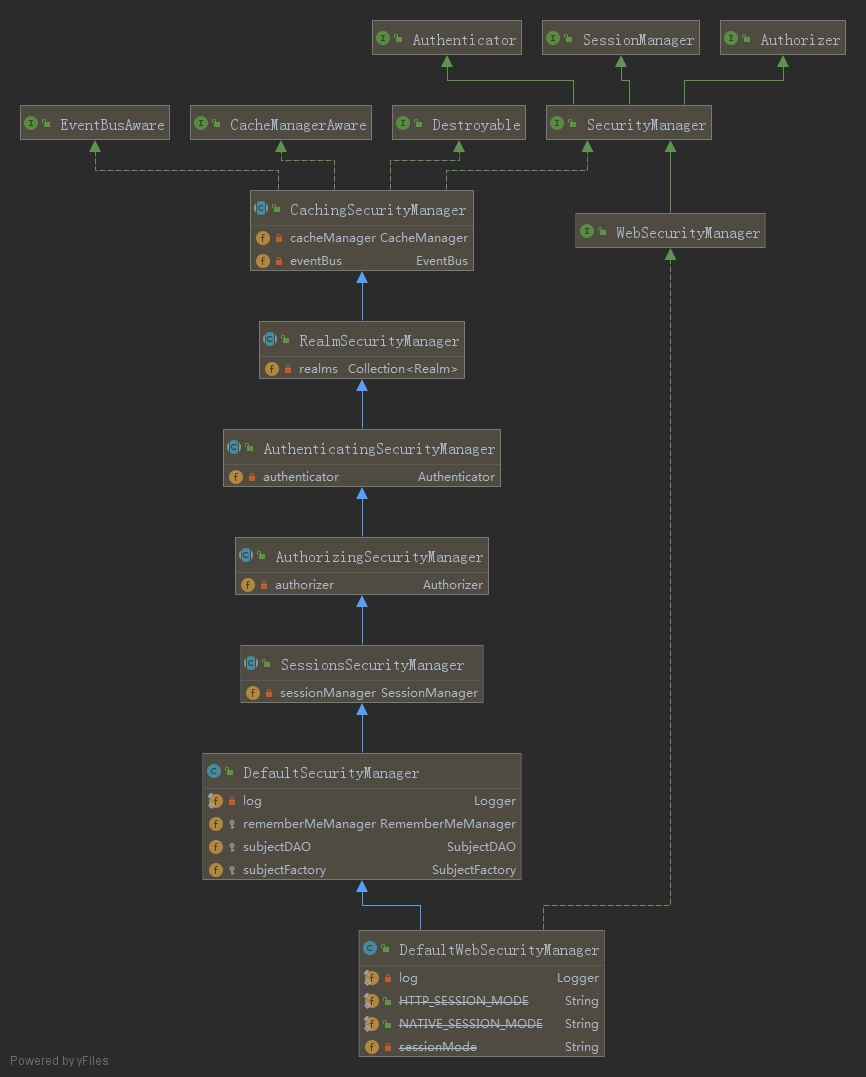866x1077 pixels.
Task: Select the AuthenticatingSecurityManager class title
Action: [x=379, y=449]
